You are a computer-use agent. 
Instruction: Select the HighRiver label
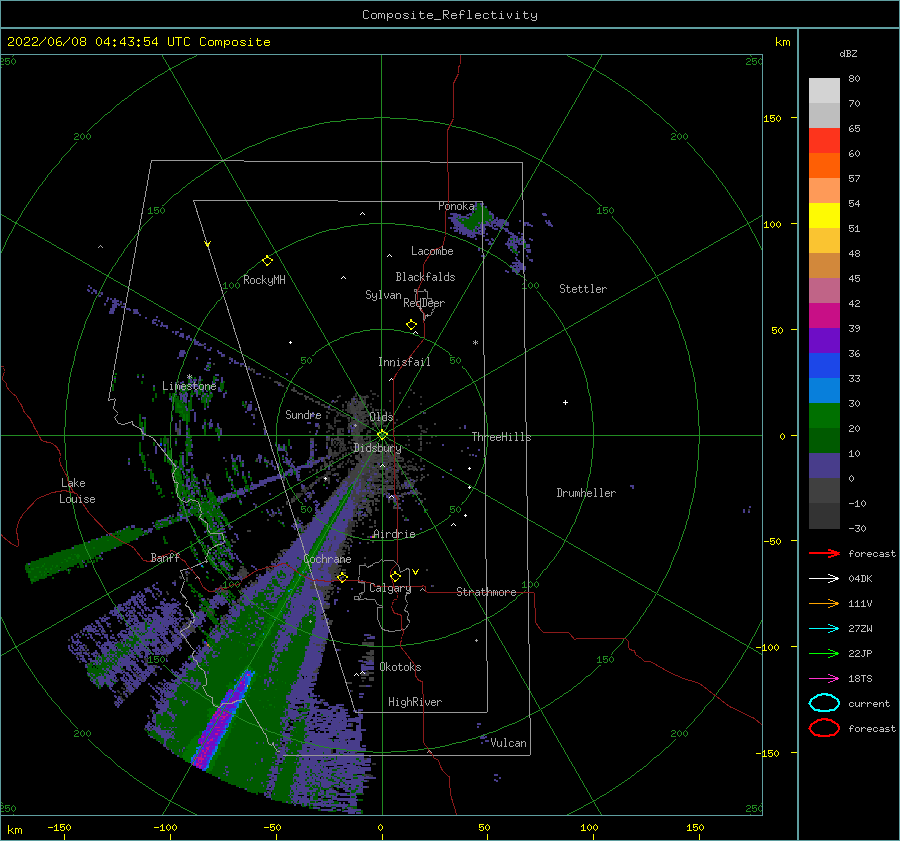point(415,702)
